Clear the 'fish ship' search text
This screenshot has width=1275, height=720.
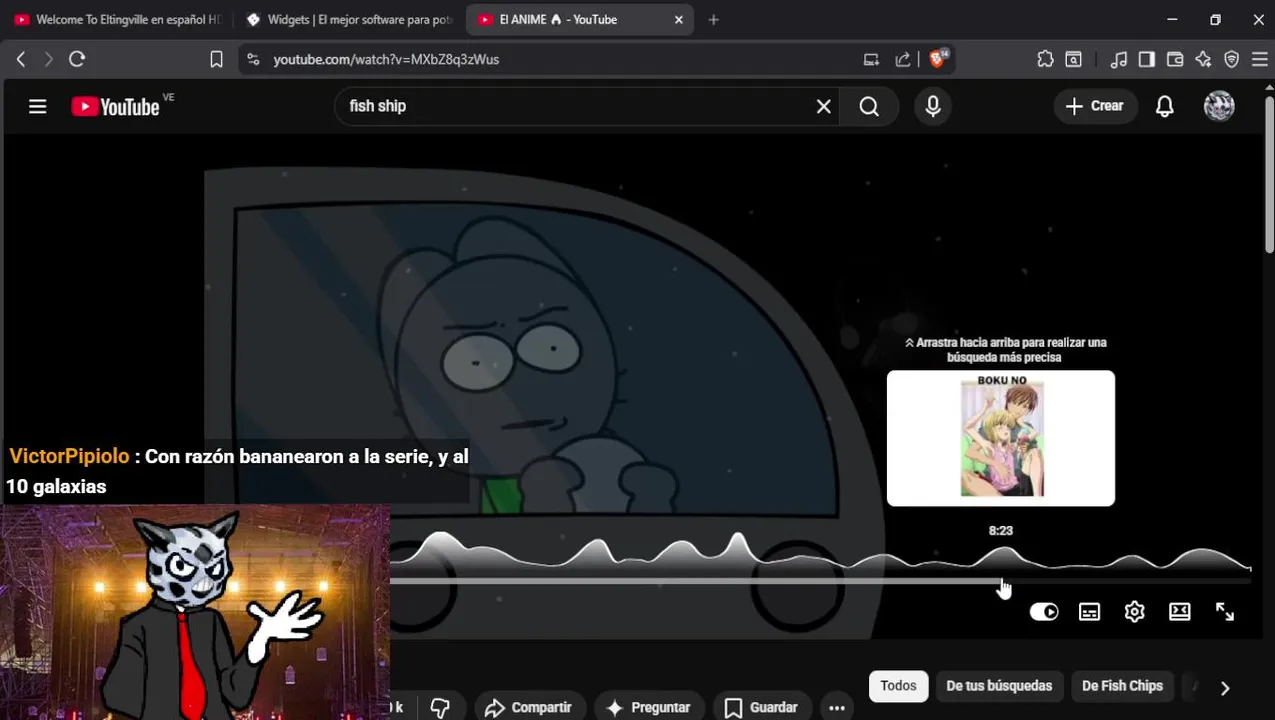[823, 106]
